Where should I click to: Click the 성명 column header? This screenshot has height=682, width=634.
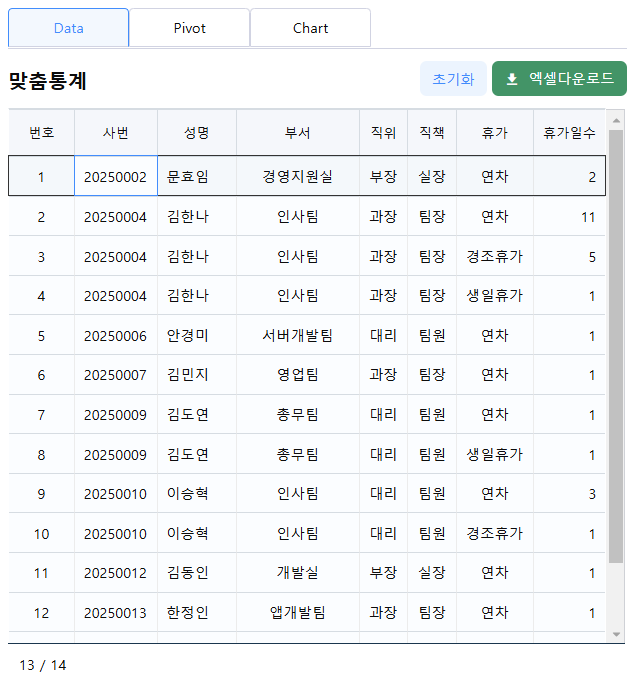(197, 133)
